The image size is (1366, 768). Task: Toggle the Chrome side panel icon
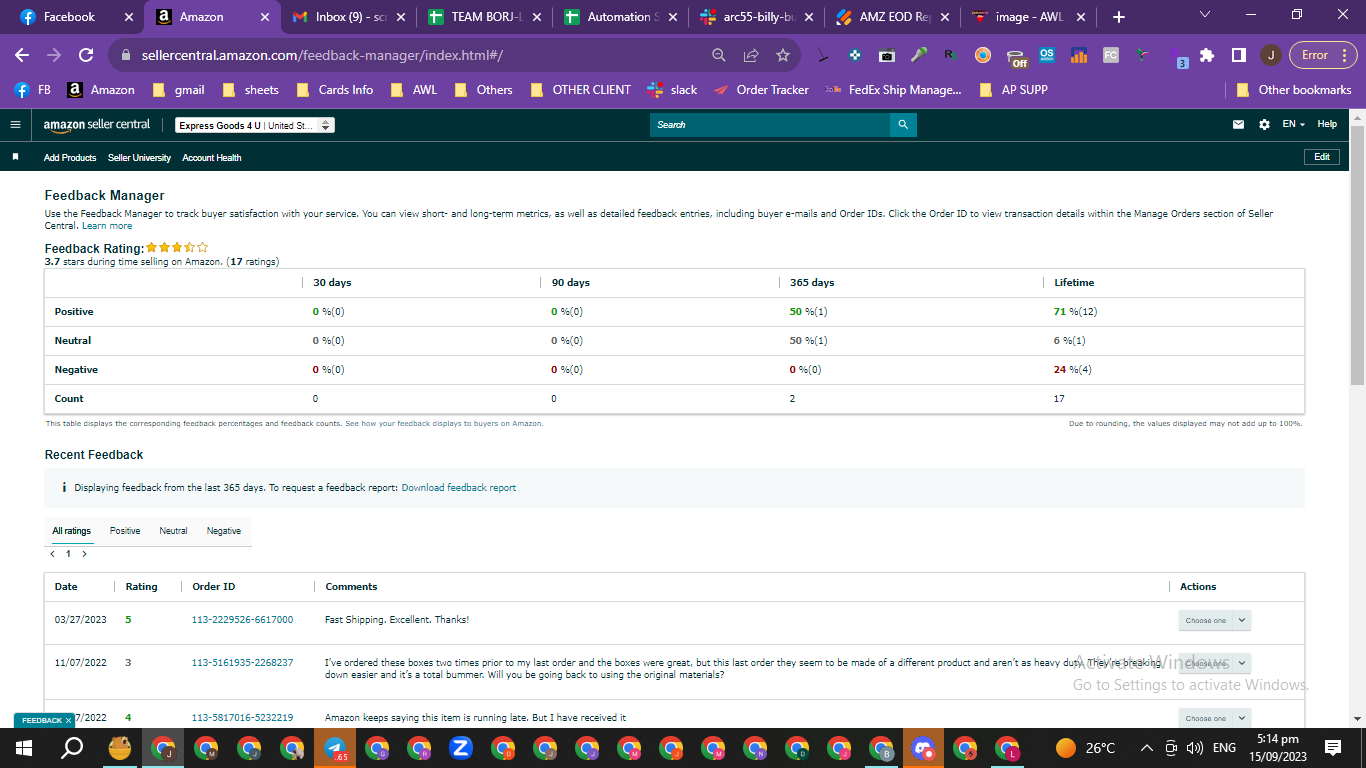point(1238,55)
